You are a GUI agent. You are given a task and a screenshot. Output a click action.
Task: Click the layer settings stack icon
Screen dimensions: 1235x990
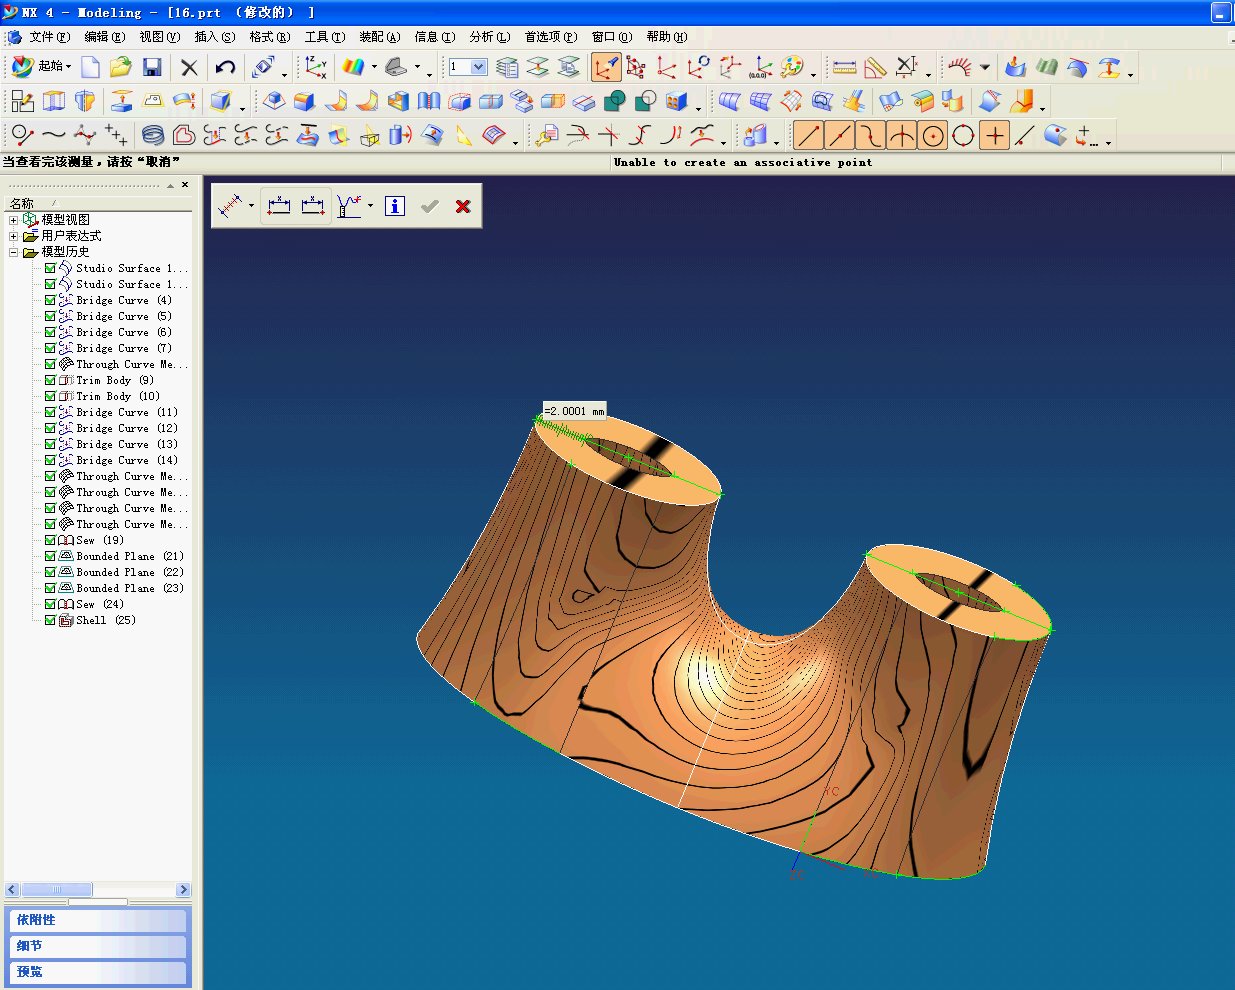(x=507, y=67)
